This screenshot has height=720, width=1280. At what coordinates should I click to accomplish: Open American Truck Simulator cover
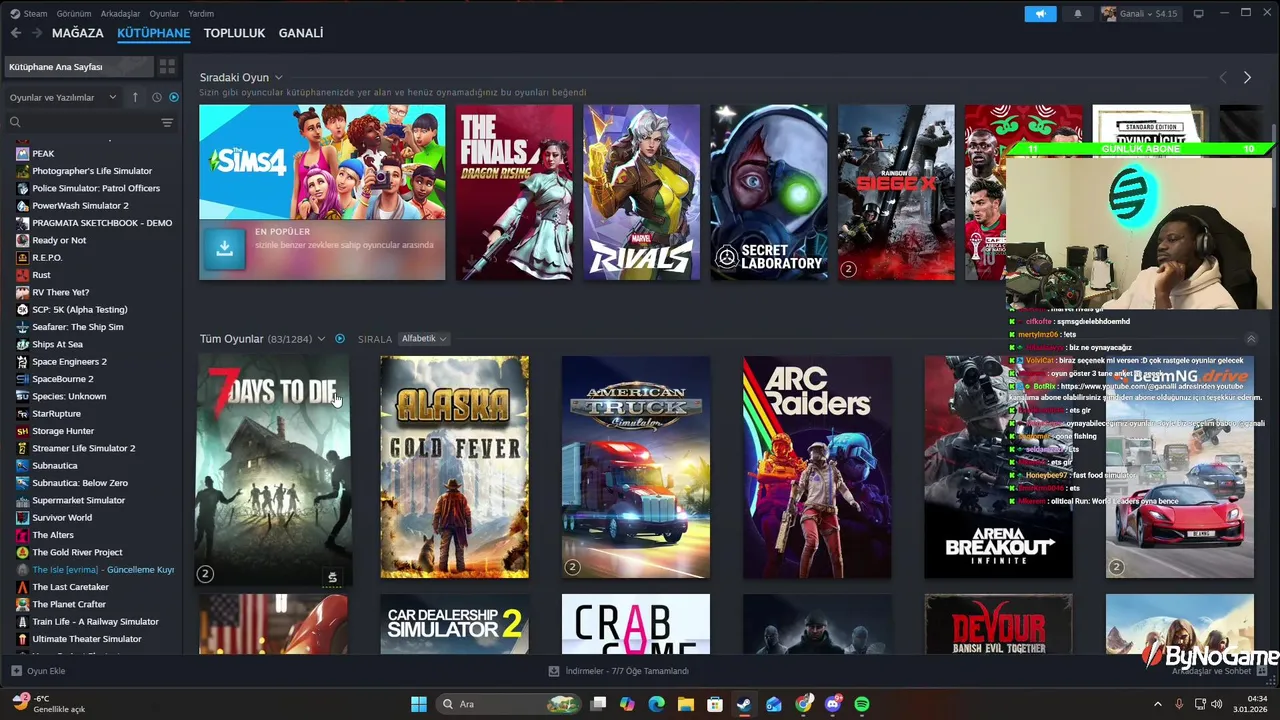tap(636, 467)
